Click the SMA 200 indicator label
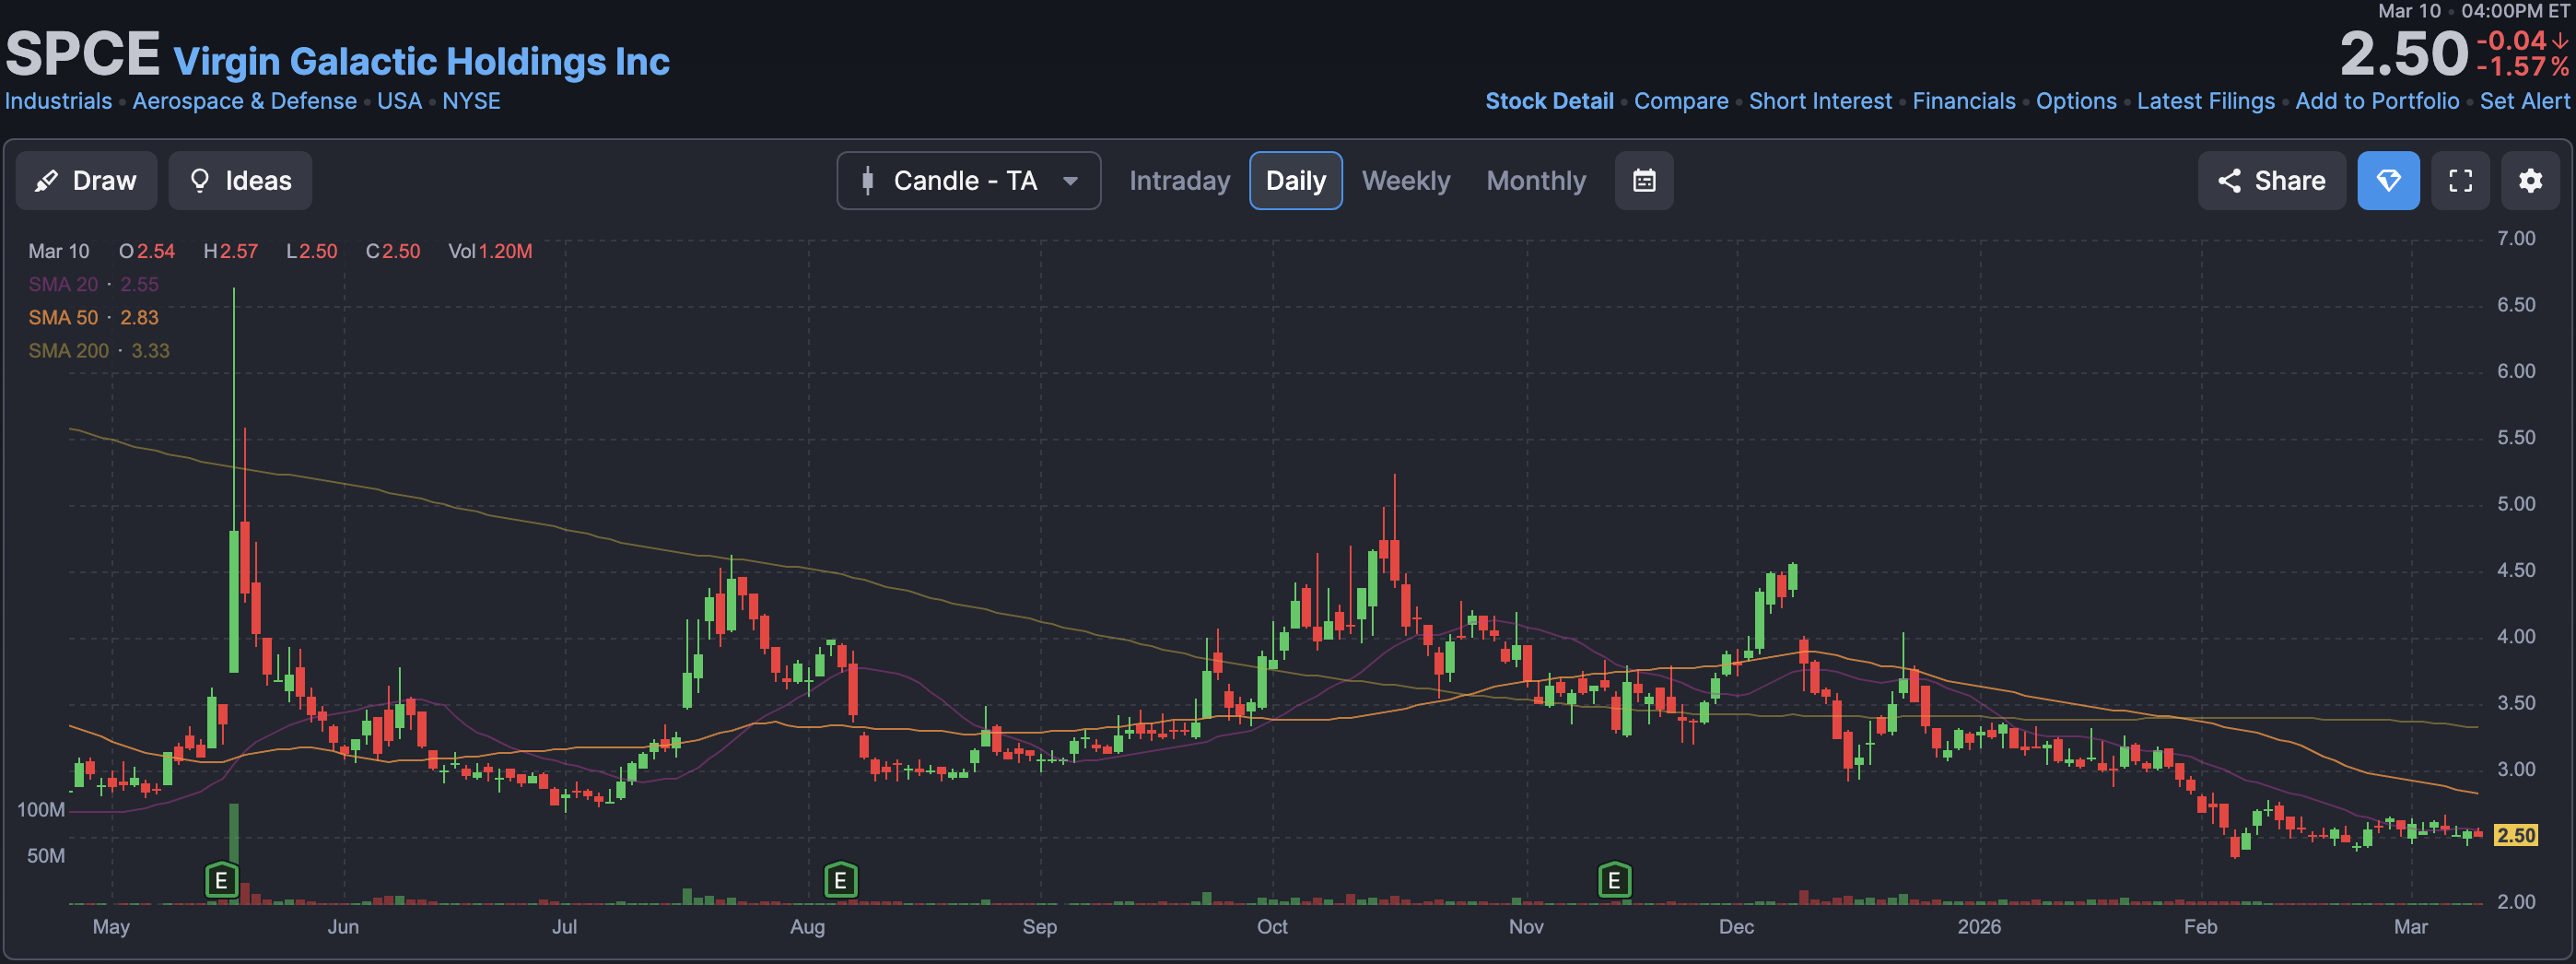The width and height of the screenshot is (2576, 964). click(x=68, y=350)
